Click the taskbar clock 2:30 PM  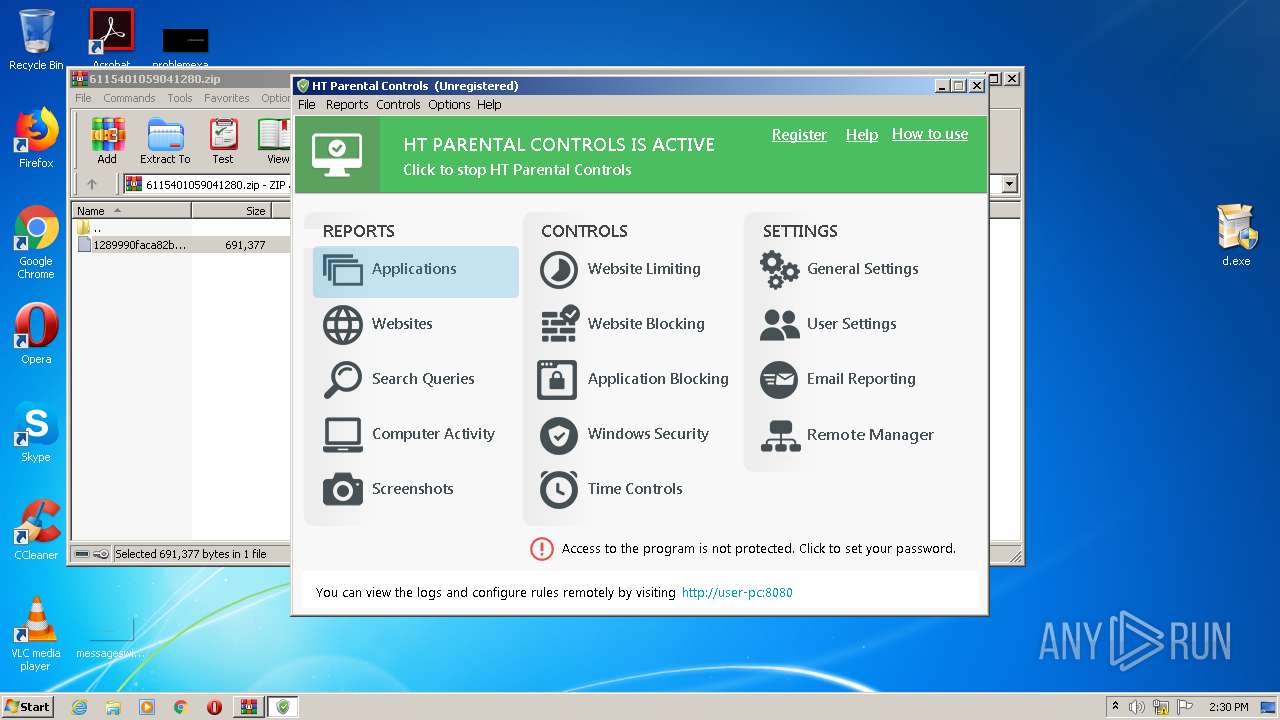1228,707
